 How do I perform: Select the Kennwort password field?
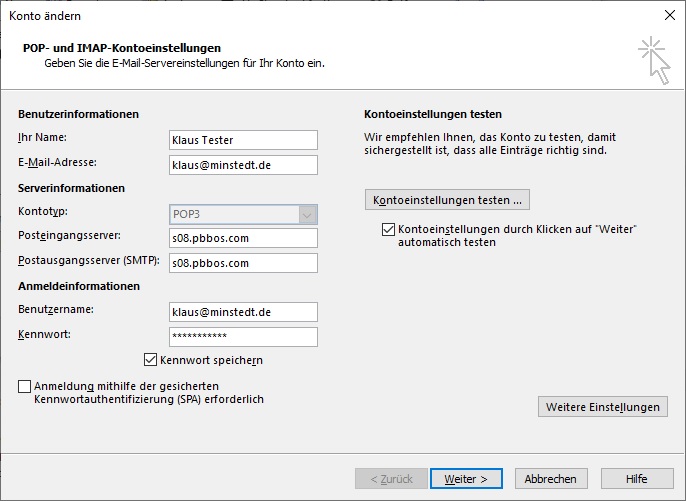tap(244, 337)
